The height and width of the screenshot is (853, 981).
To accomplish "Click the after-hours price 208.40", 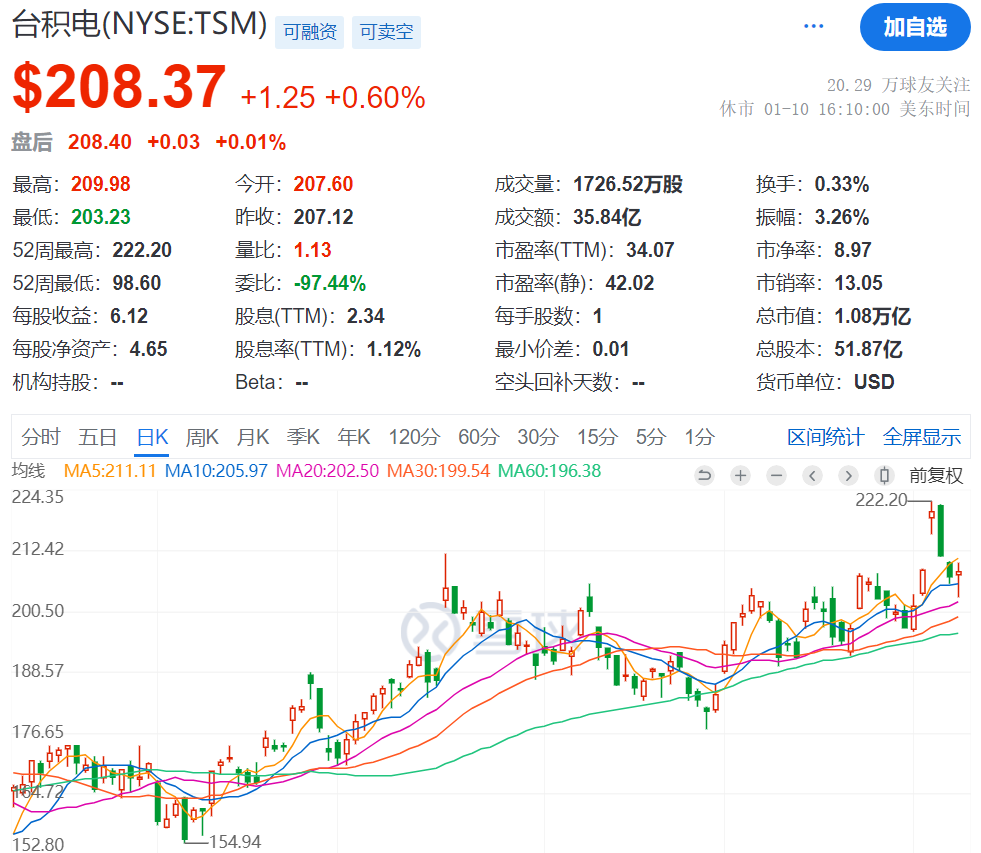I will (x=99, y=142).
